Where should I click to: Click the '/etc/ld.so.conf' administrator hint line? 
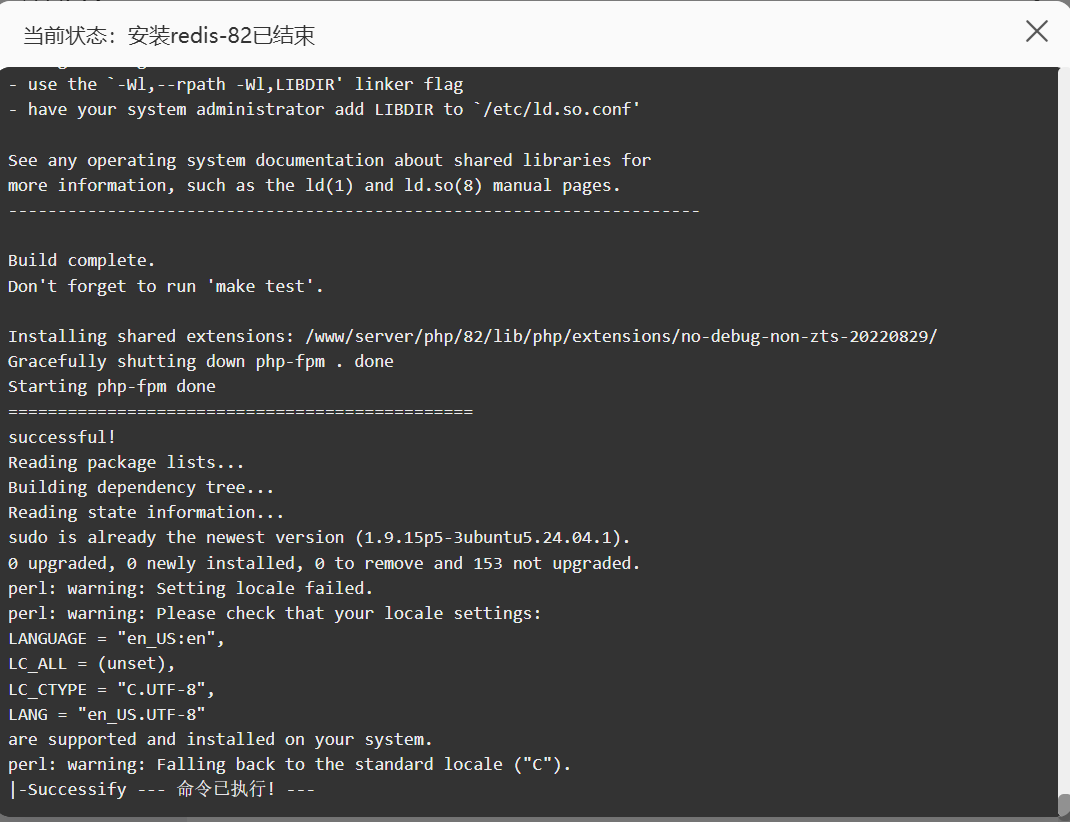click(x=324, y=110)
